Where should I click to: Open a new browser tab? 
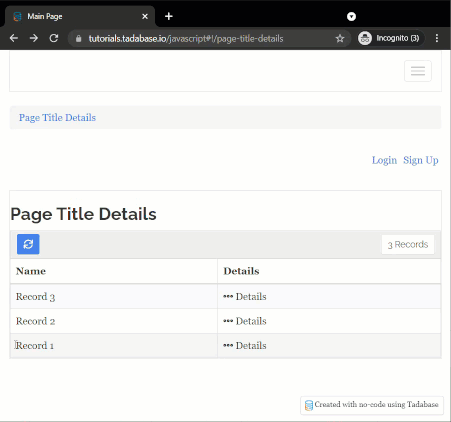pos(169,16)
